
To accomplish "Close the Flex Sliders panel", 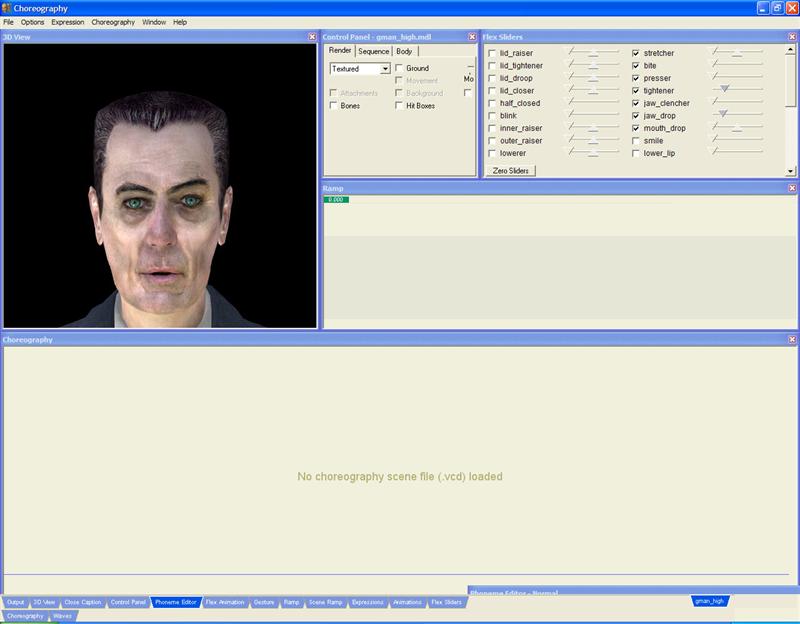I will 791,37.
